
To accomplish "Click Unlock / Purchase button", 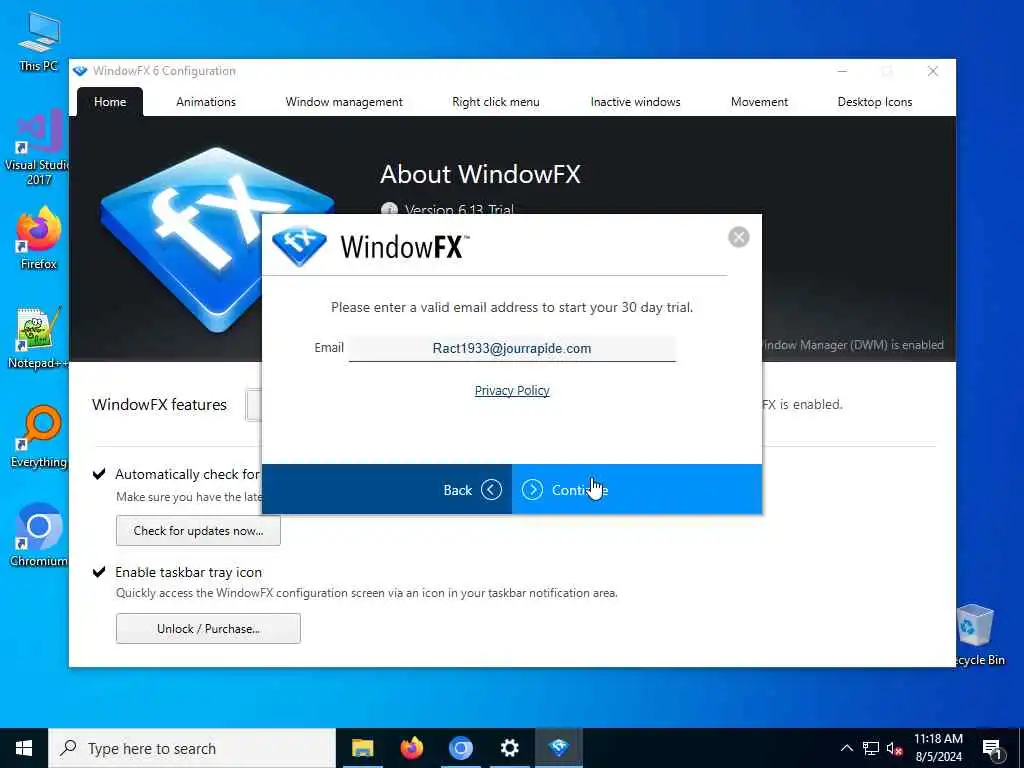I will click(208, 628).
